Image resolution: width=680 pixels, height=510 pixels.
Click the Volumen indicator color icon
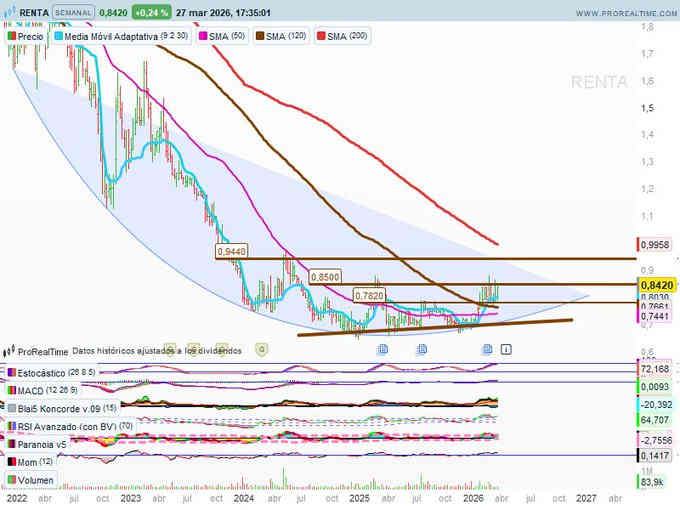point(11,479)
